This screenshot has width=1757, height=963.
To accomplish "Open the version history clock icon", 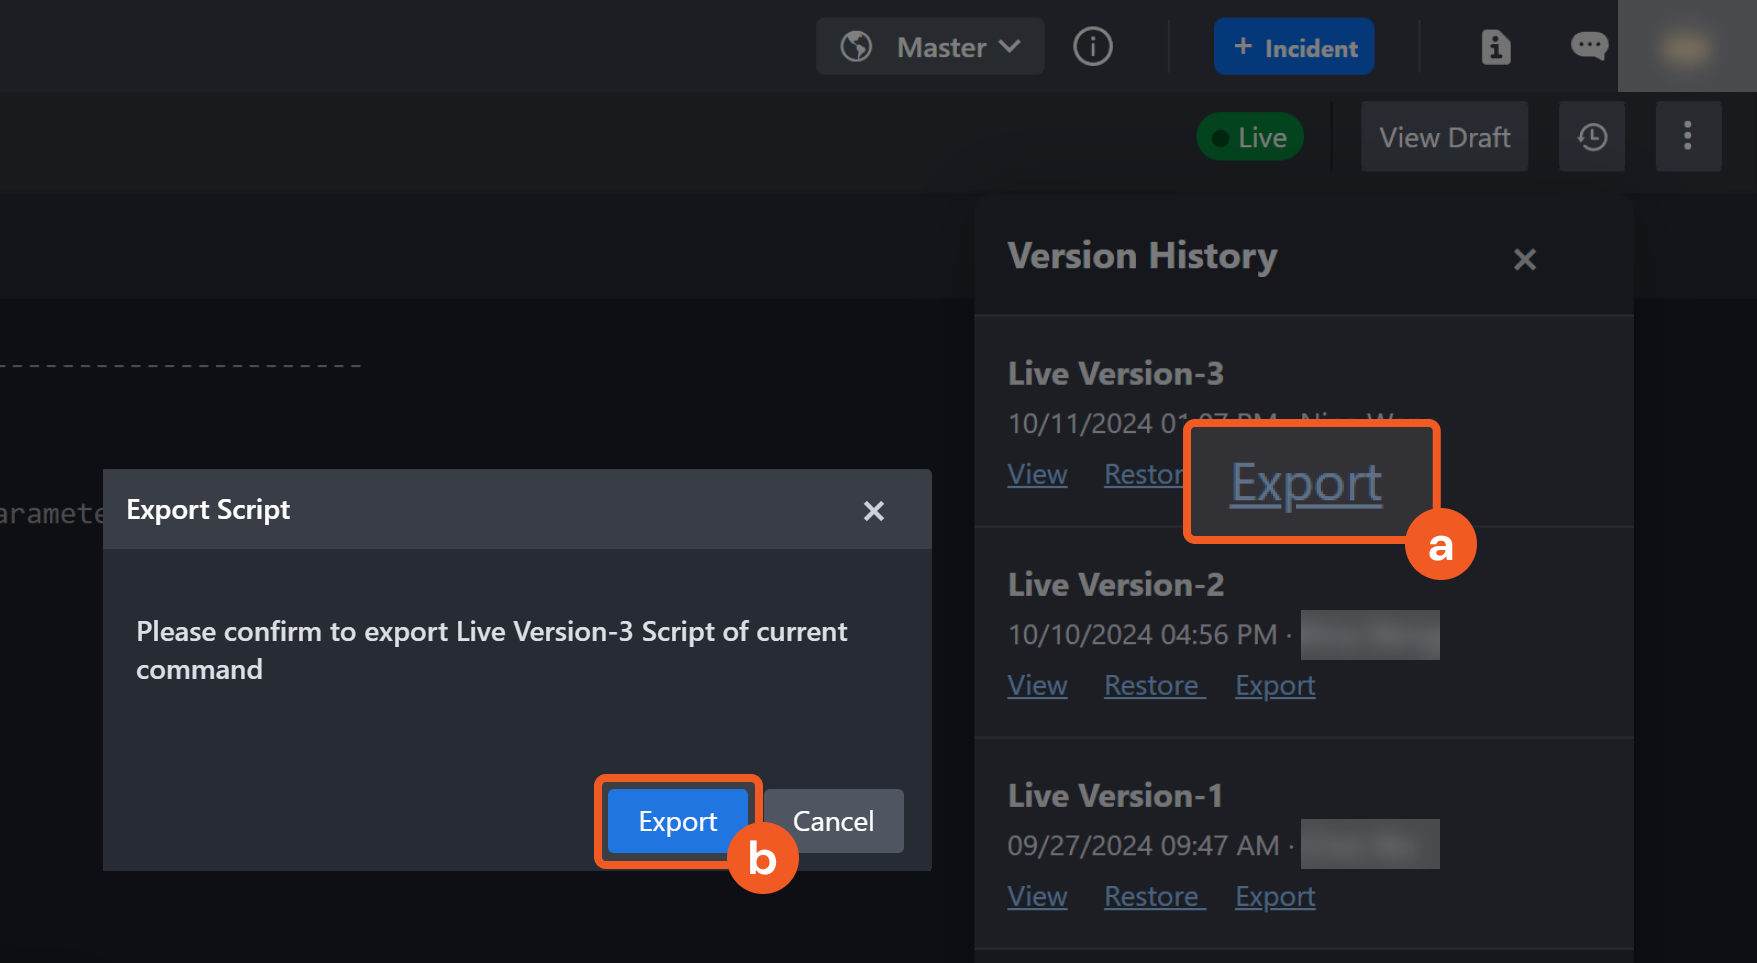I will 1591,137.
